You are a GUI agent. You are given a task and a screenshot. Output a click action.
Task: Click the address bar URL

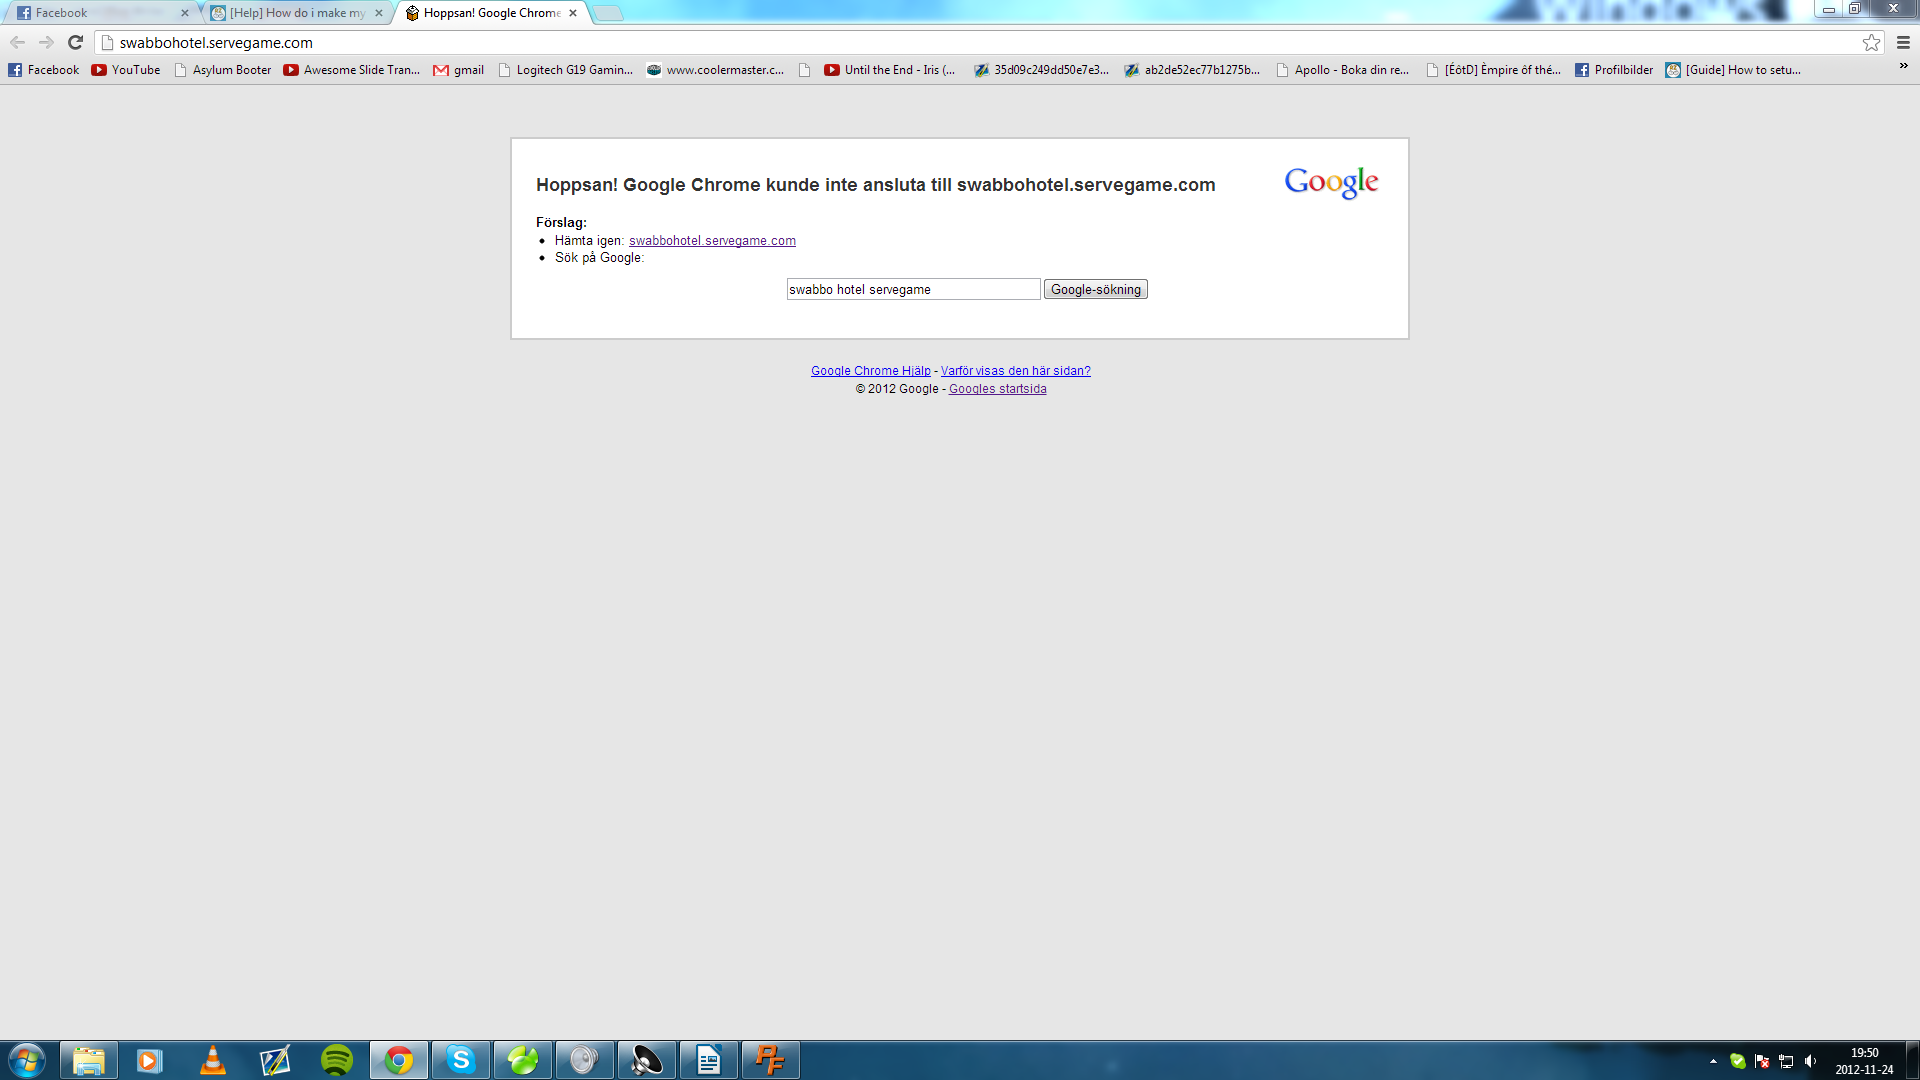click(216, 42)
